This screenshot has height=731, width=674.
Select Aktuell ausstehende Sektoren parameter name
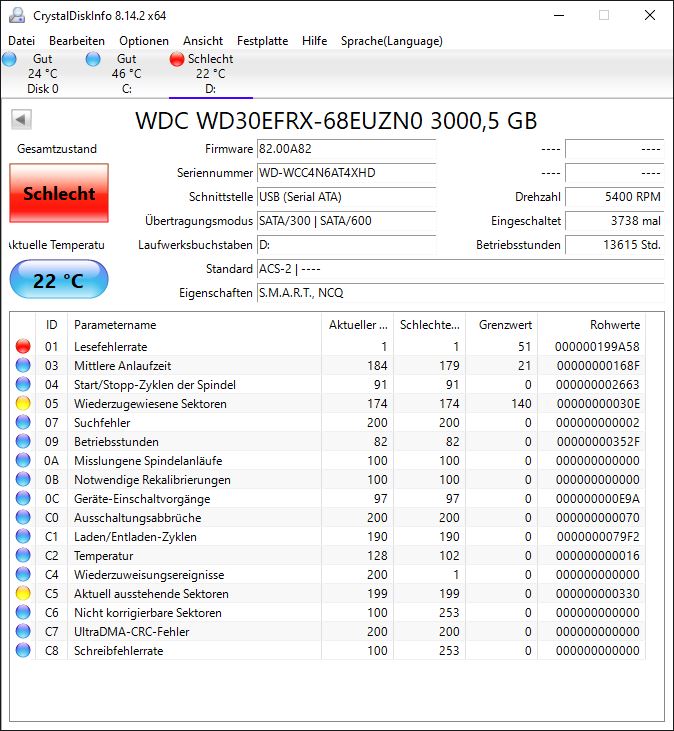point(151,594)
